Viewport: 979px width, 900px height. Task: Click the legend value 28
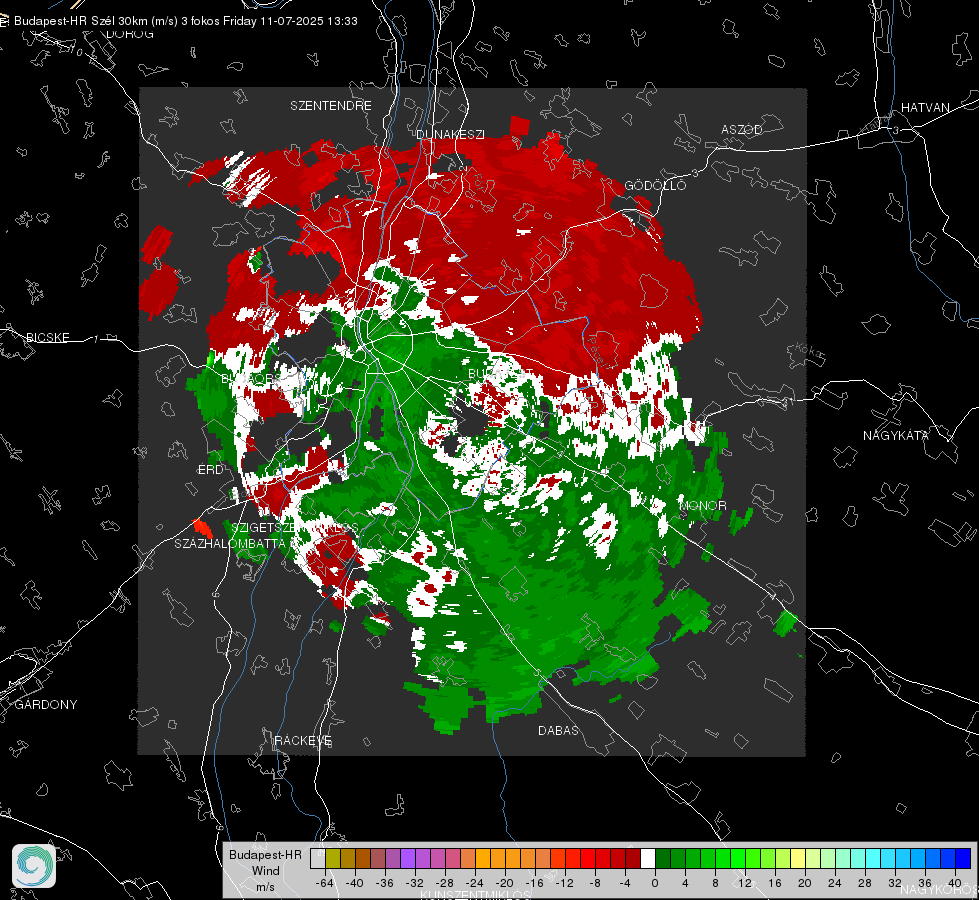pos(865,883)
